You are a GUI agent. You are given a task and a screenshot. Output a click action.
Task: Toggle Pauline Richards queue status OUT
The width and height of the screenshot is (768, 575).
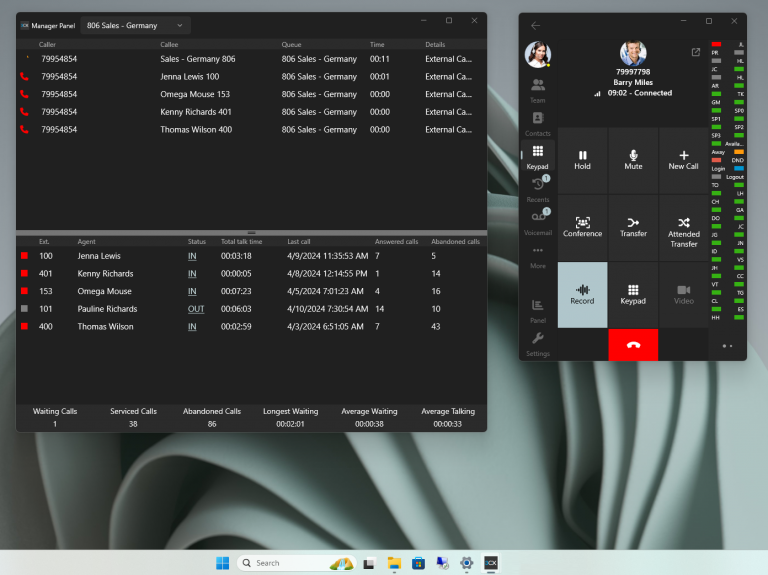point(196,309)
